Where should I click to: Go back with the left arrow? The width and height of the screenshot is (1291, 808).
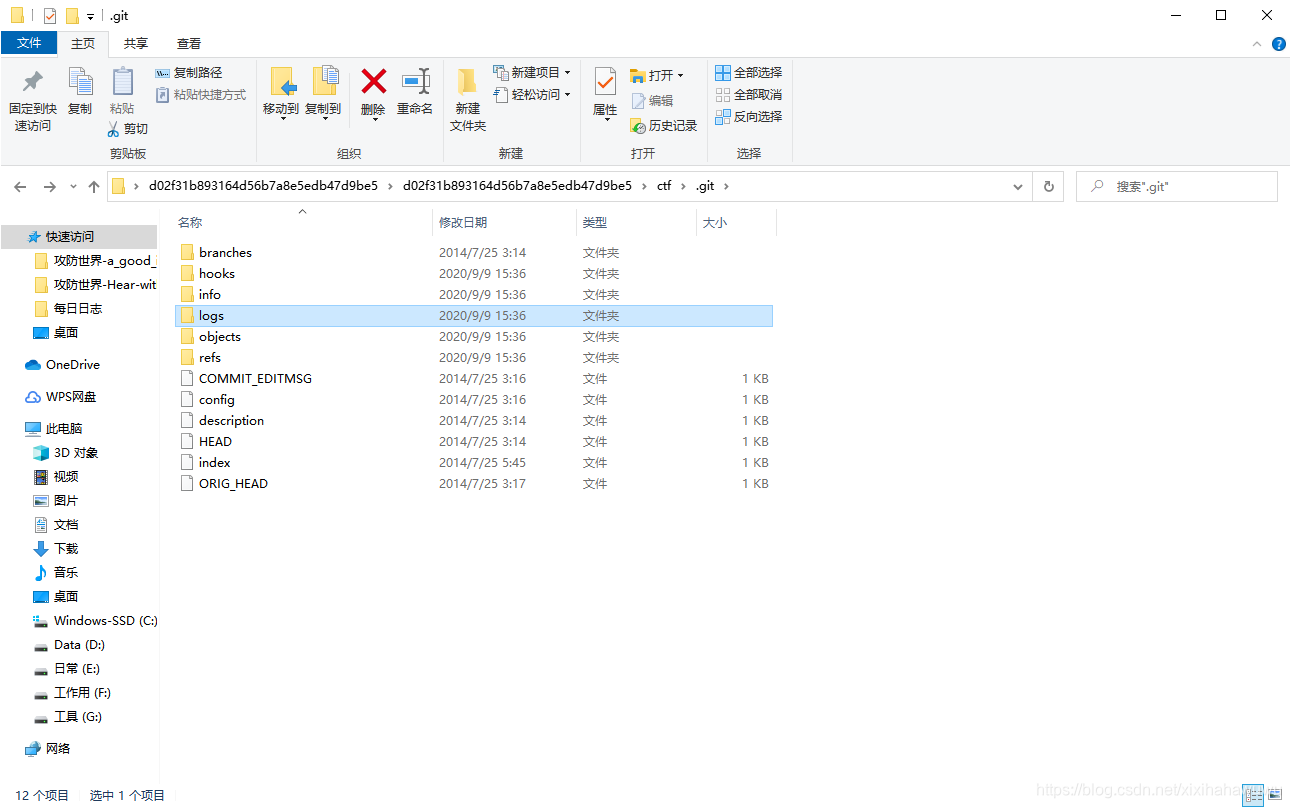tap(20, 187)
